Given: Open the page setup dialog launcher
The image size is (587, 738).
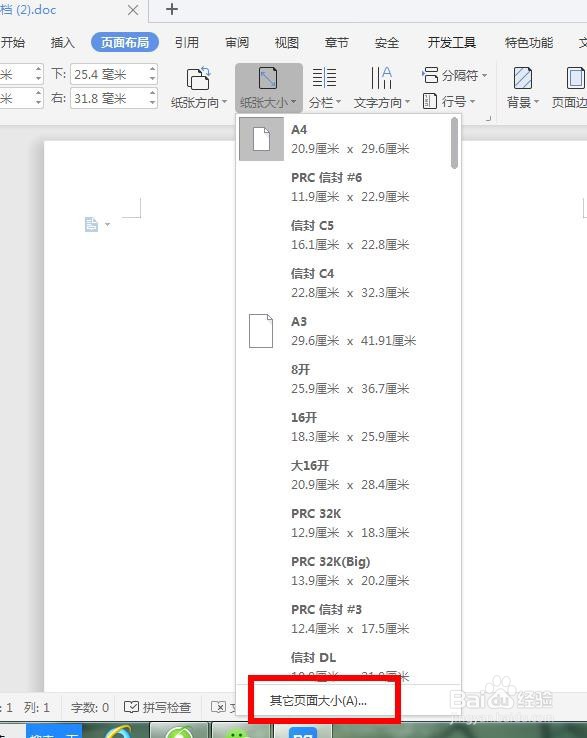Looking at the screenshot, I should 489,118.
